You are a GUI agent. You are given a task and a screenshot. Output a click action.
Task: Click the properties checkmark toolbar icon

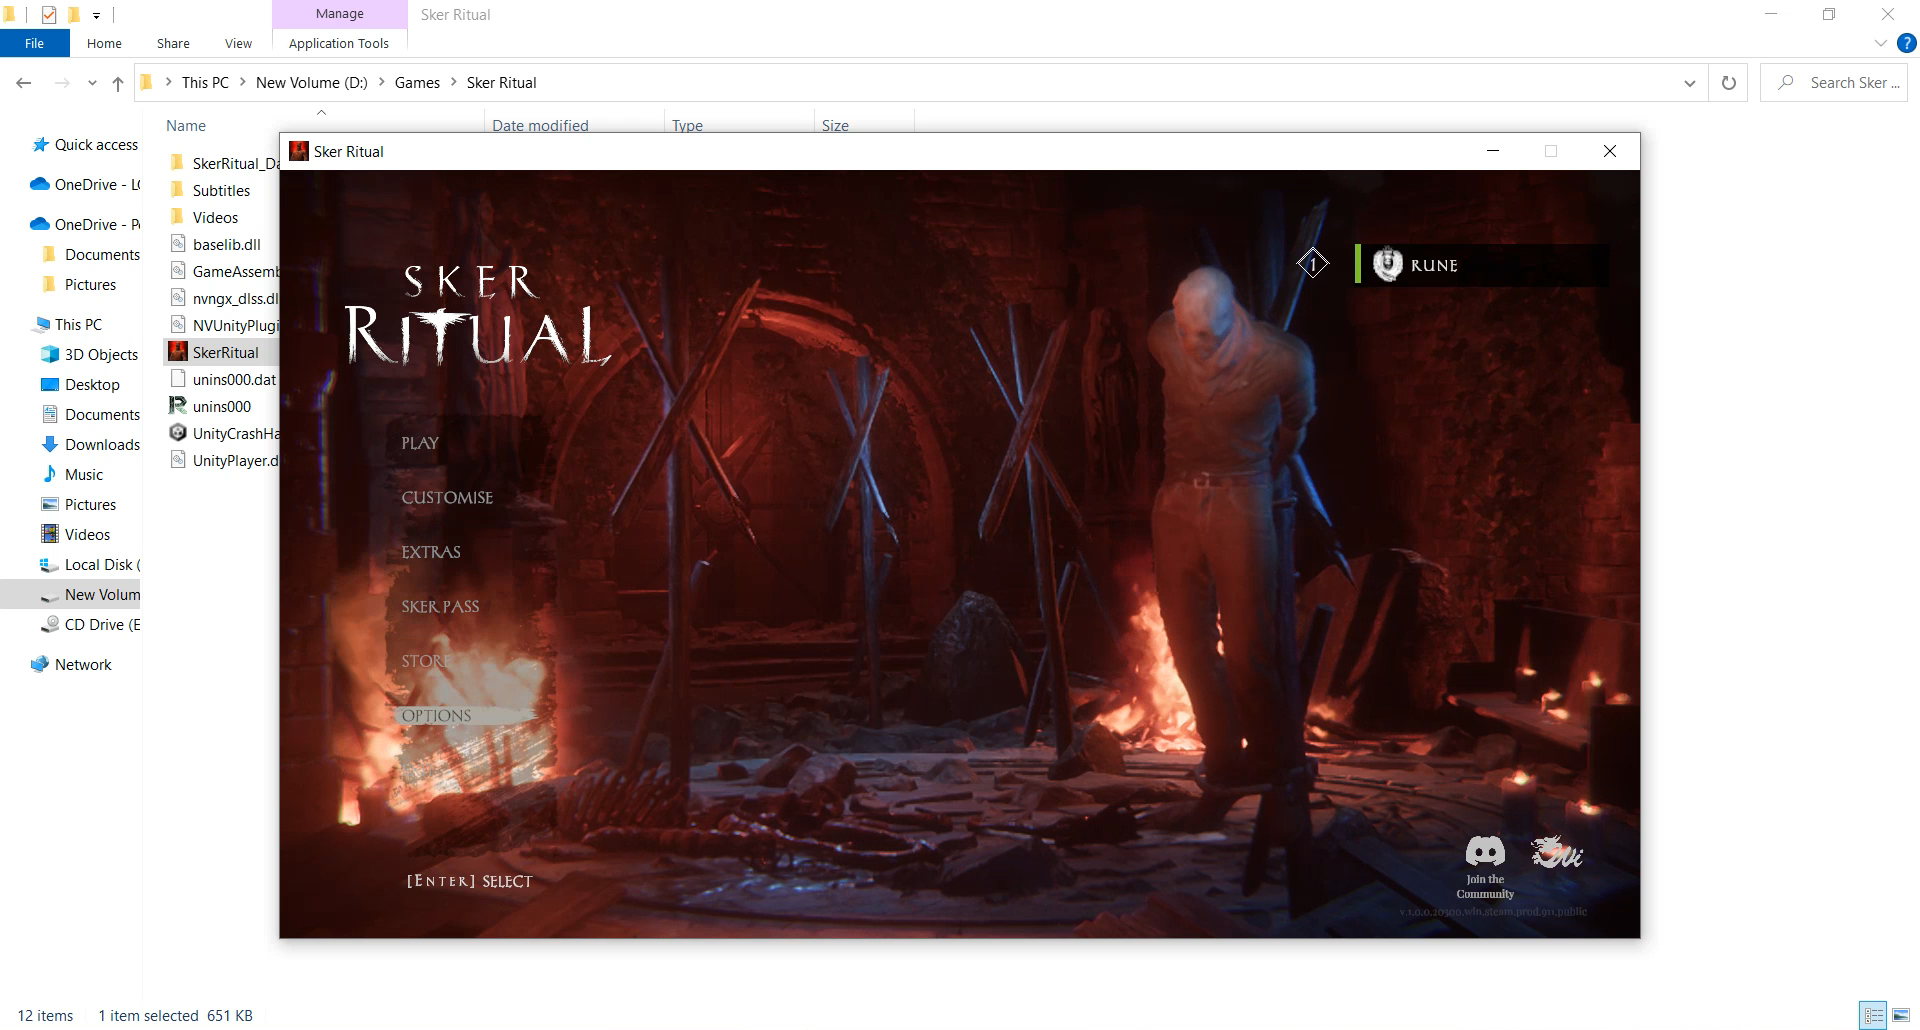(x=49, y=14)
